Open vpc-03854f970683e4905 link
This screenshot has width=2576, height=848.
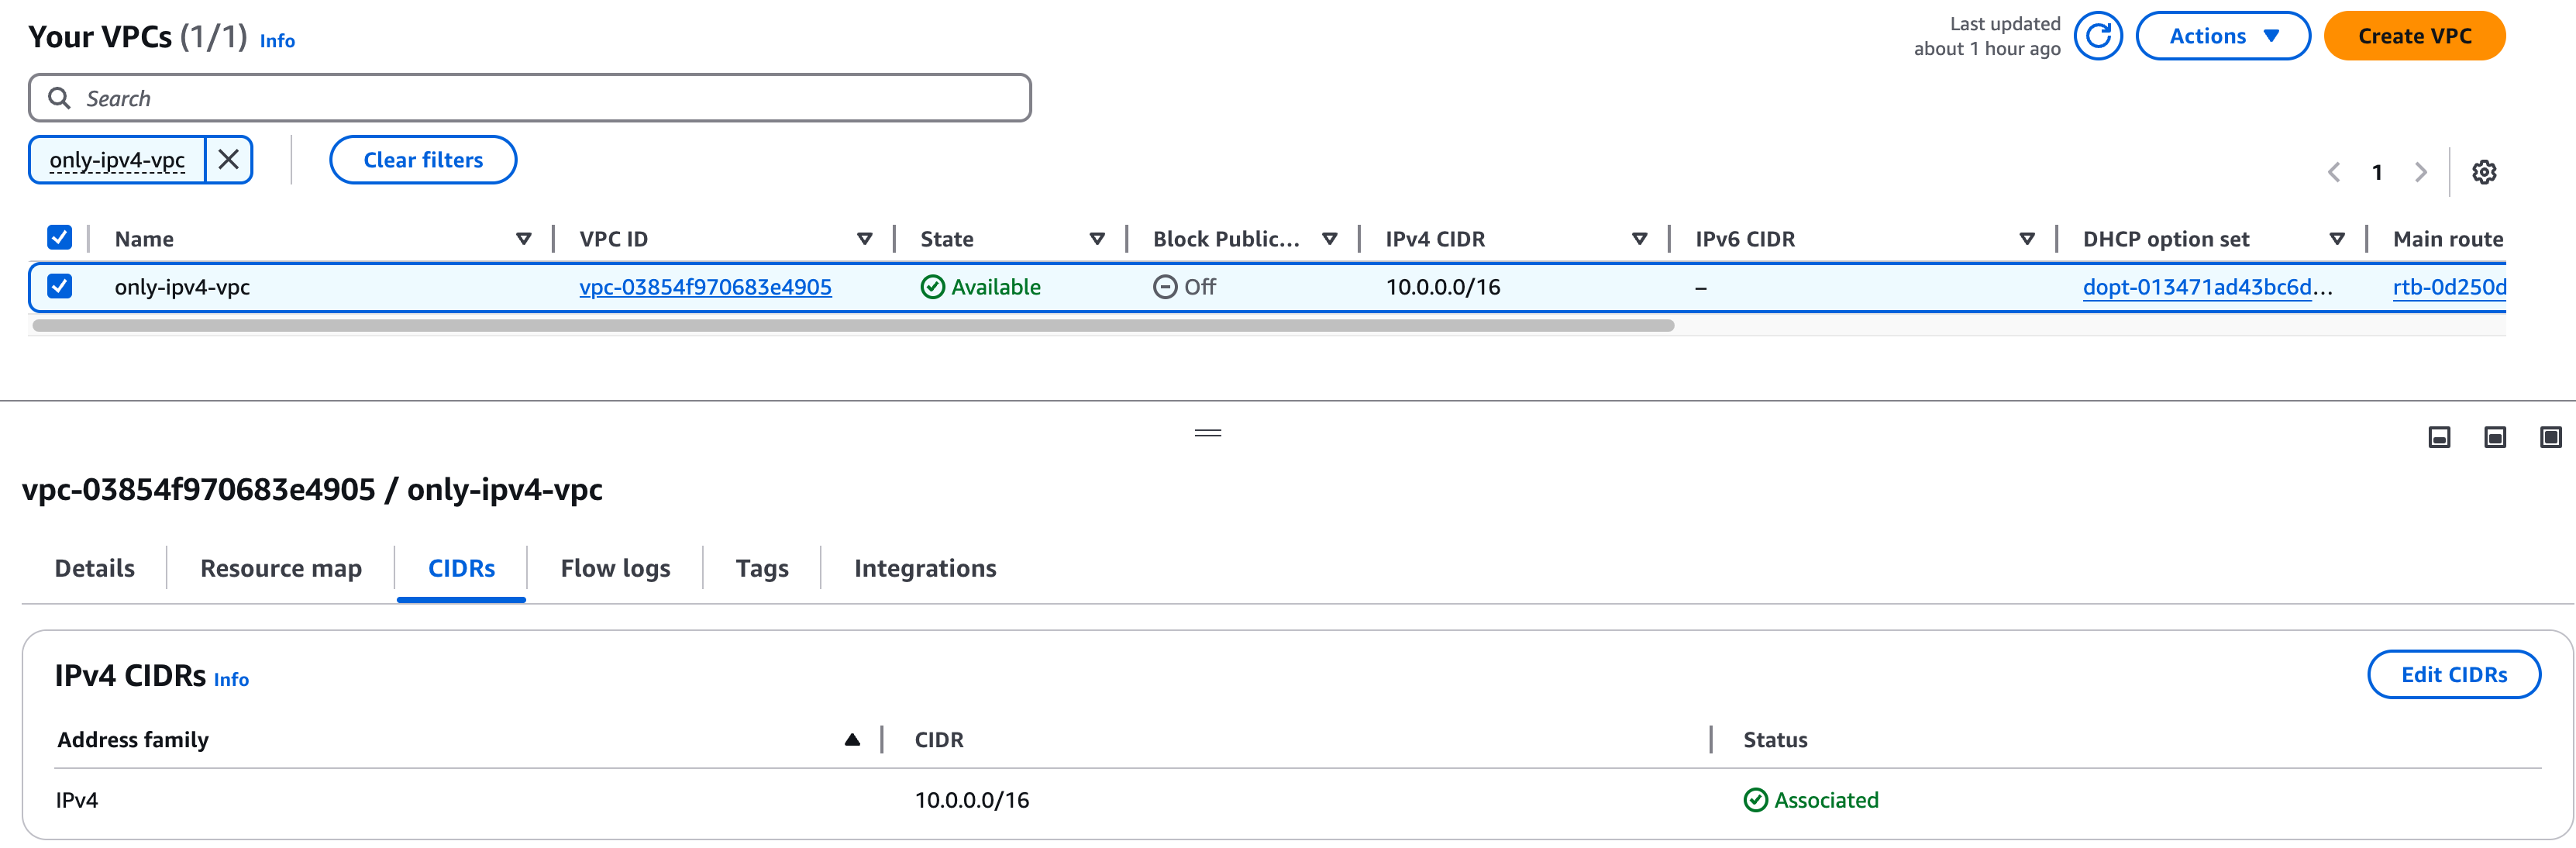pos(705,287)
